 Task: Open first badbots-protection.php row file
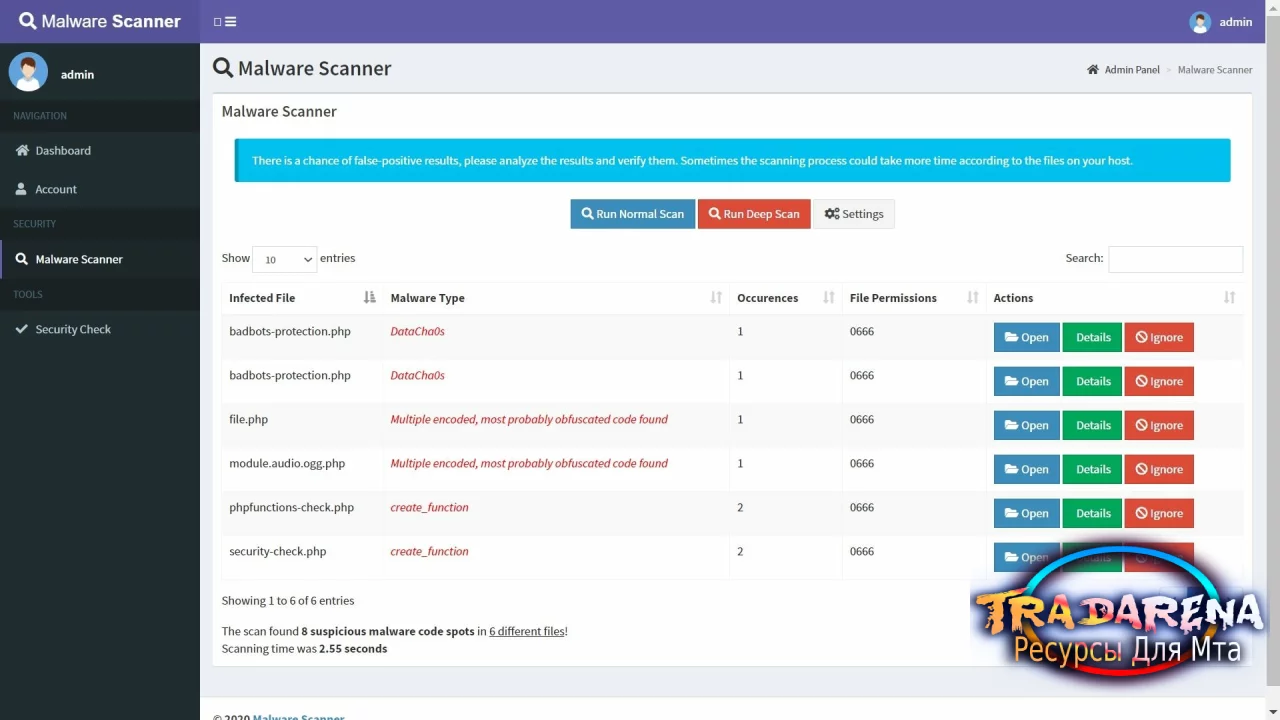tap(1027, 337)
